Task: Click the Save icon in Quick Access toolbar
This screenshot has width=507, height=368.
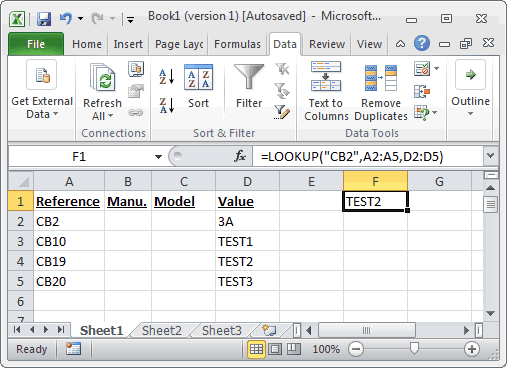Action: 44,19
